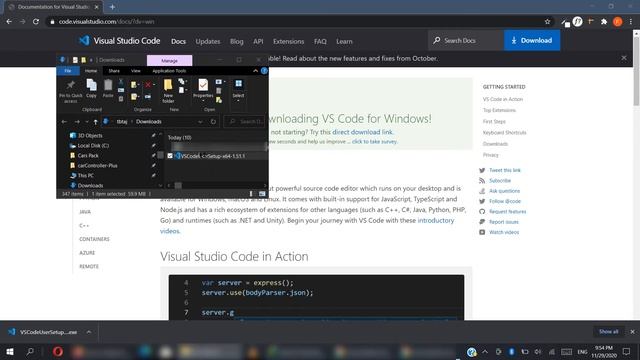Image resolution: width=640 pixels, height=360 pixels.
Task: Click the Explorer horizontal scrollbar thumb
Action: tap(178, 185)
